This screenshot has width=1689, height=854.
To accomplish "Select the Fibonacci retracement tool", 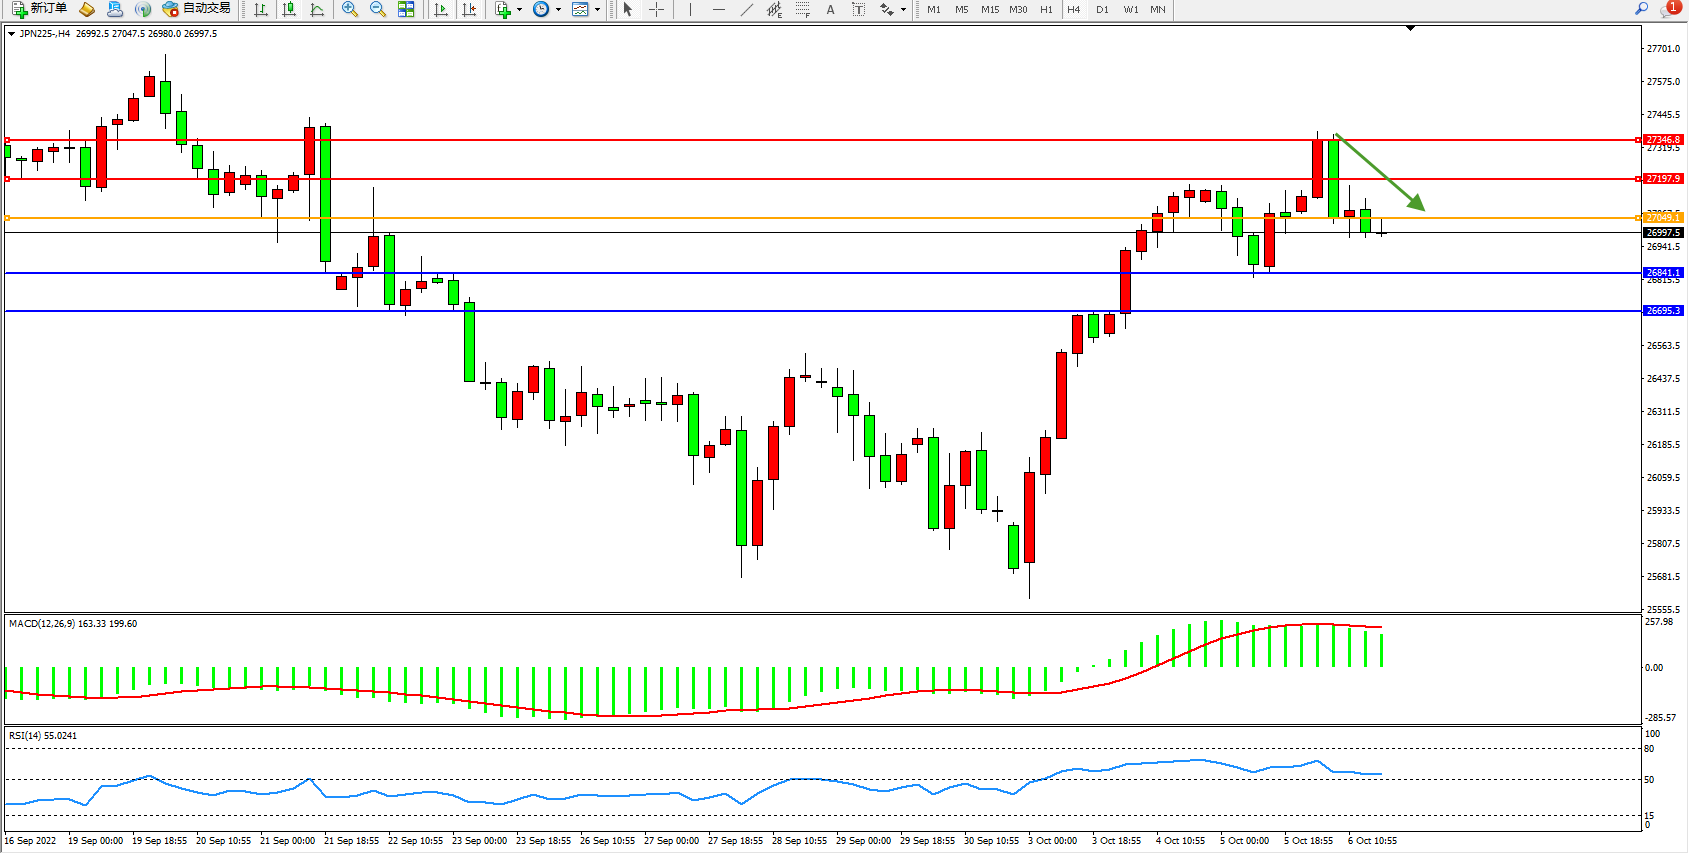I will pyautogui.click(x=802, y=9).
